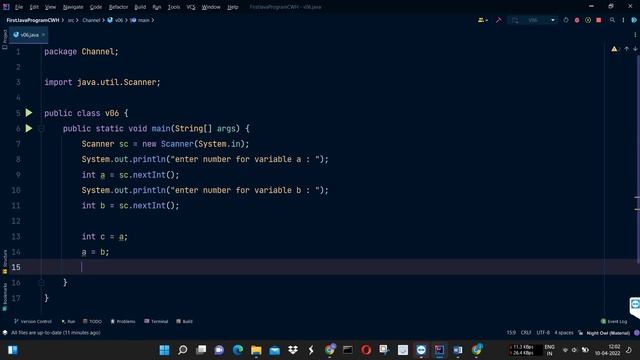Click caret position 15:9 indicator
The image size is (640, 360).
511,333
